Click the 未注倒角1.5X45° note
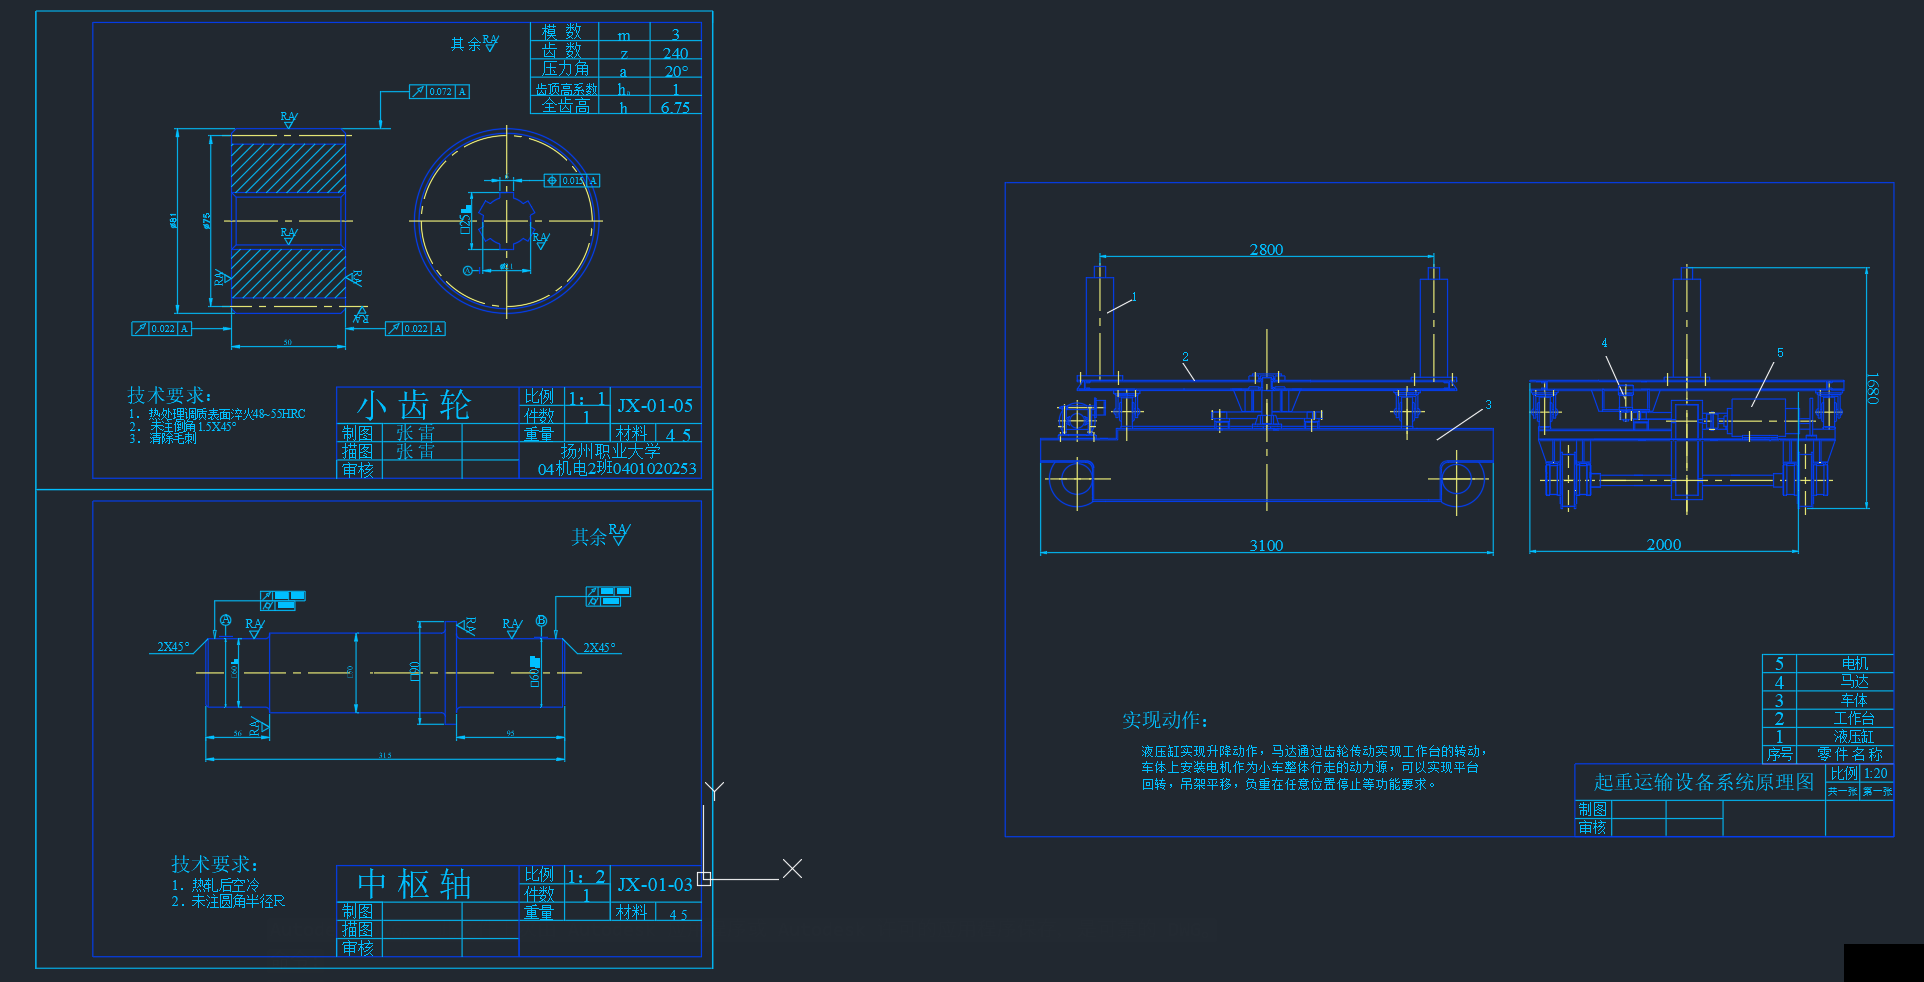The width and height of the screenshot is (1924, 982). 193,426
